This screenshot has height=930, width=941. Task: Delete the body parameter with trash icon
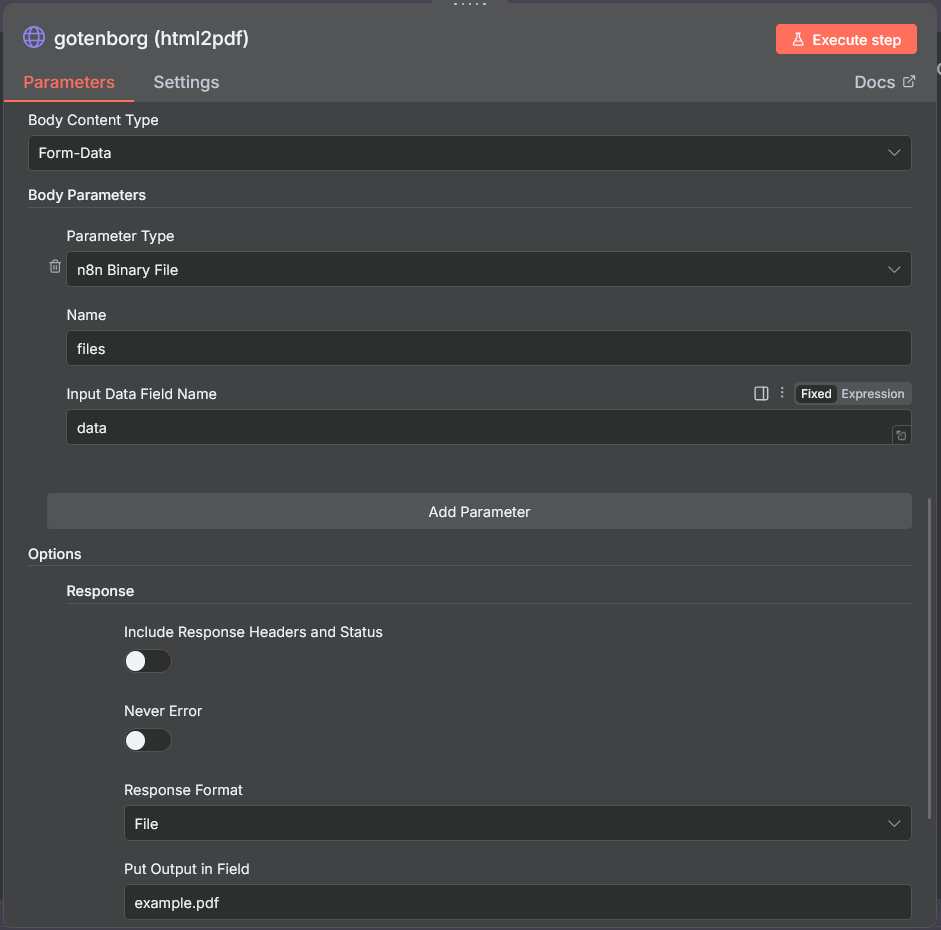[55, 267]
